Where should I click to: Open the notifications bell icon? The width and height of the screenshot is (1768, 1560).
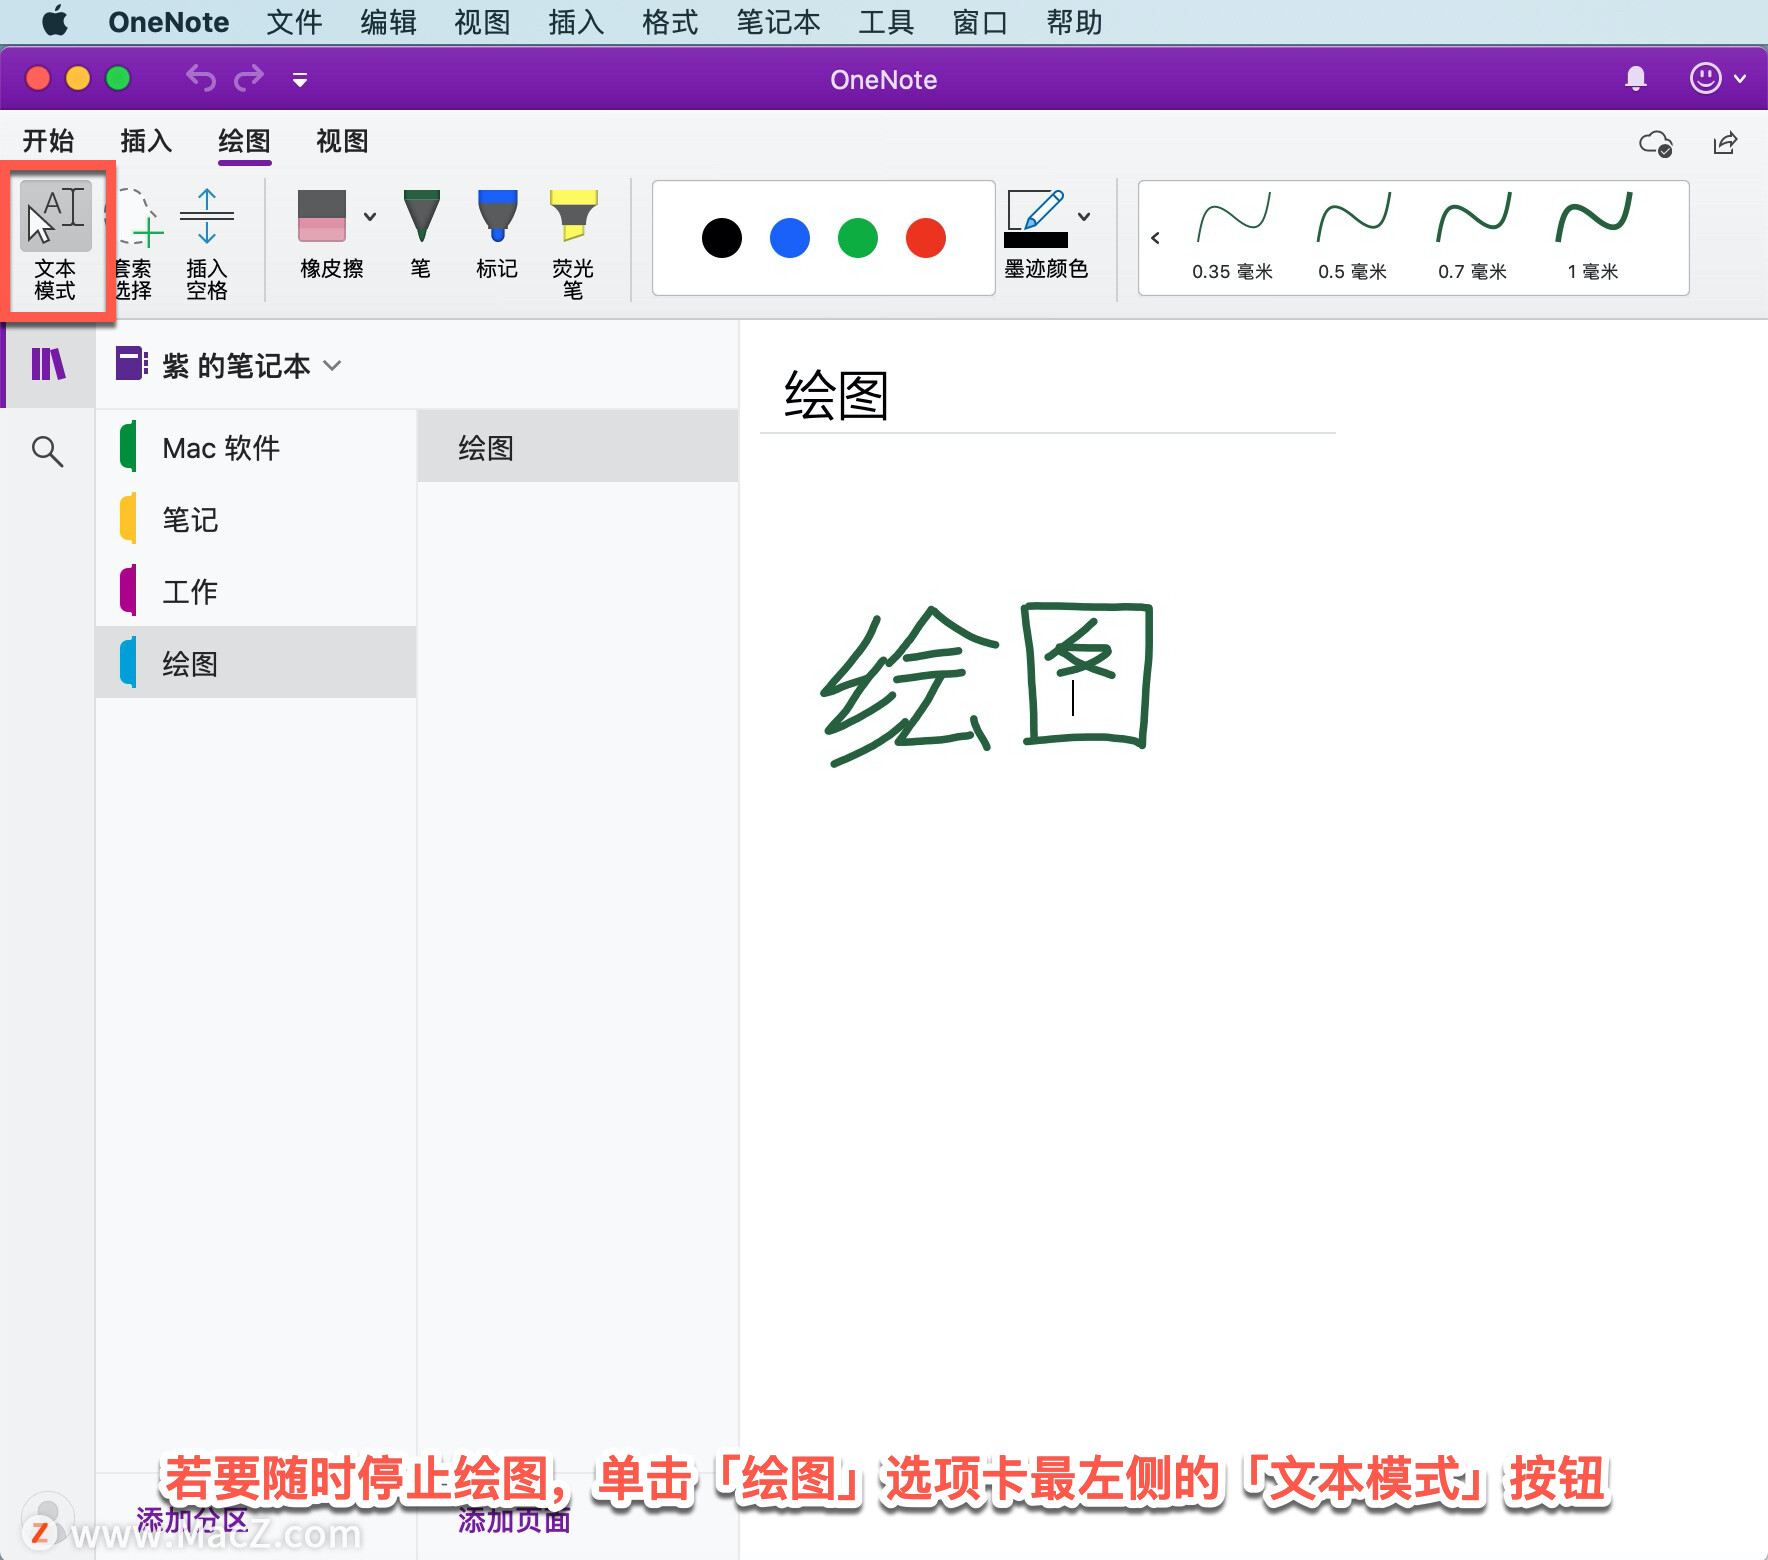point(1636,78)
